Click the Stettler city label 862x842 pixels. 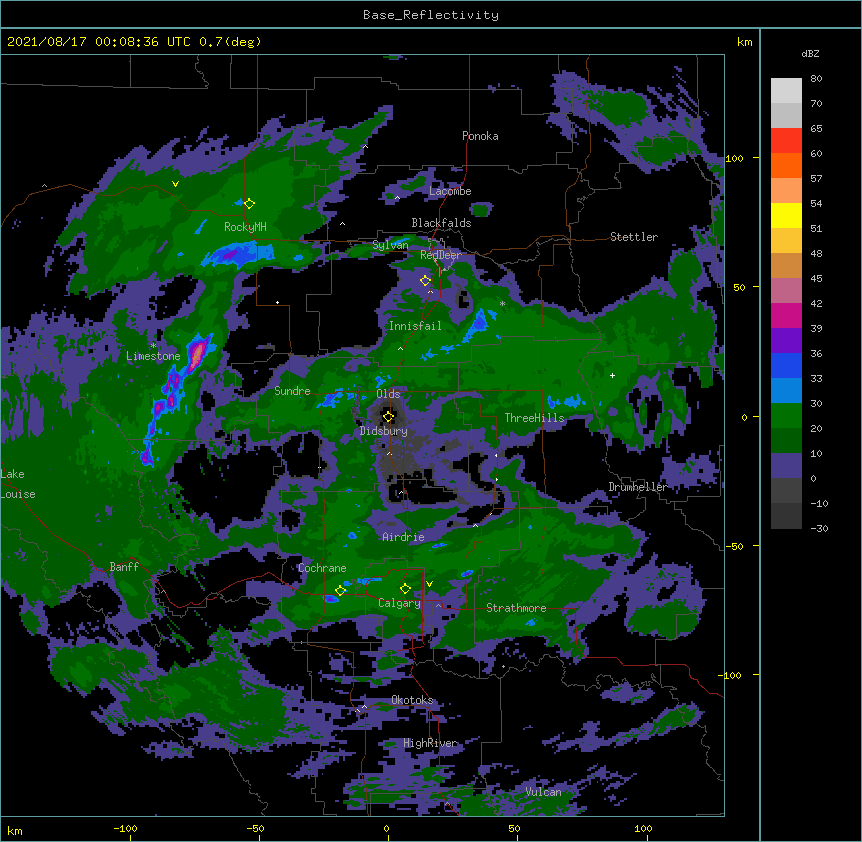(x=634, y=237)
